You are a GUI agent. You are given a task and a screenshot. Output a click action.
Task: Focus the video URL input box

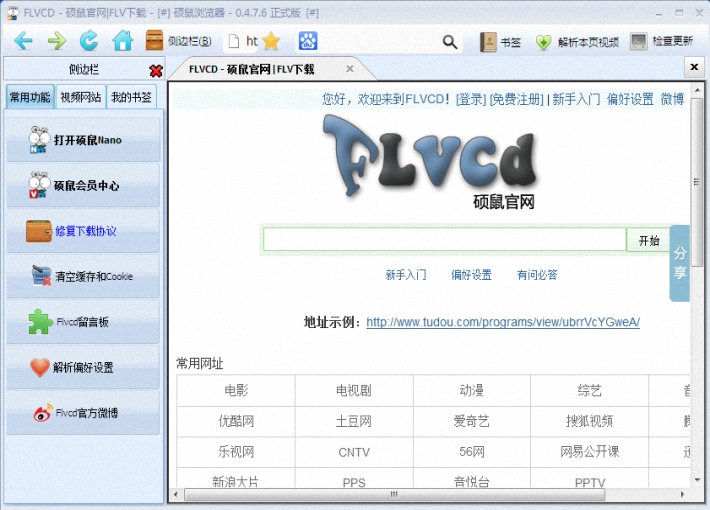click(x=445, y=240)
